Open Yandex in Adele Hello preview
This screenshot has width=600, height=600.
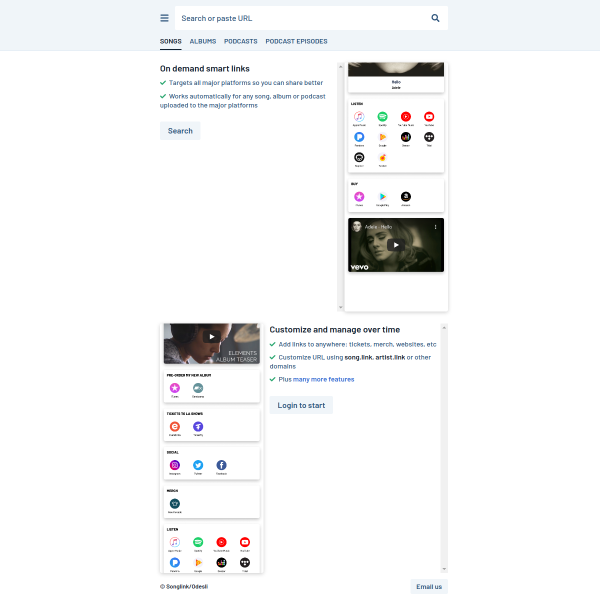click(382, 157)
